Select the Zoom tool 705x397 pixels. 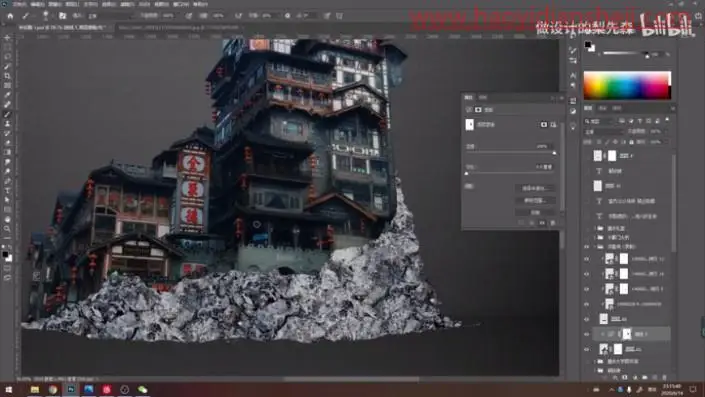coord(7,229)
